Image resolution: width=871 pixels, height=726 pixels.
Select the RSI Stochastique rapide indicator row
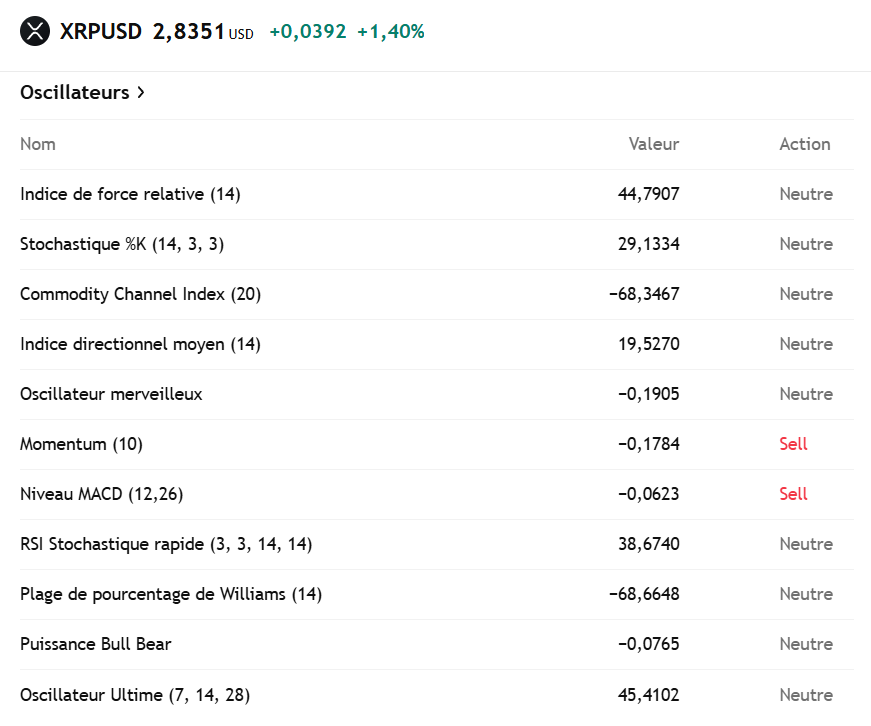166,544
